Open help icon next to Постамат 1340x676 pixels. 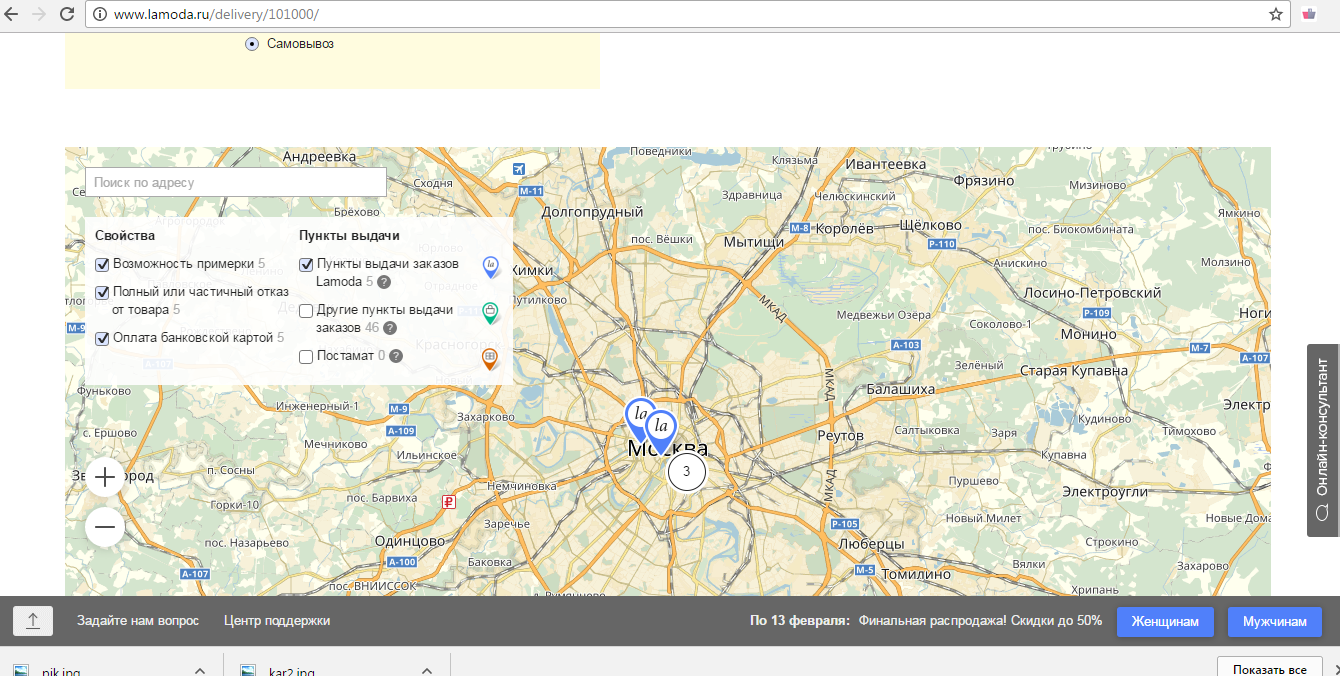396,356
